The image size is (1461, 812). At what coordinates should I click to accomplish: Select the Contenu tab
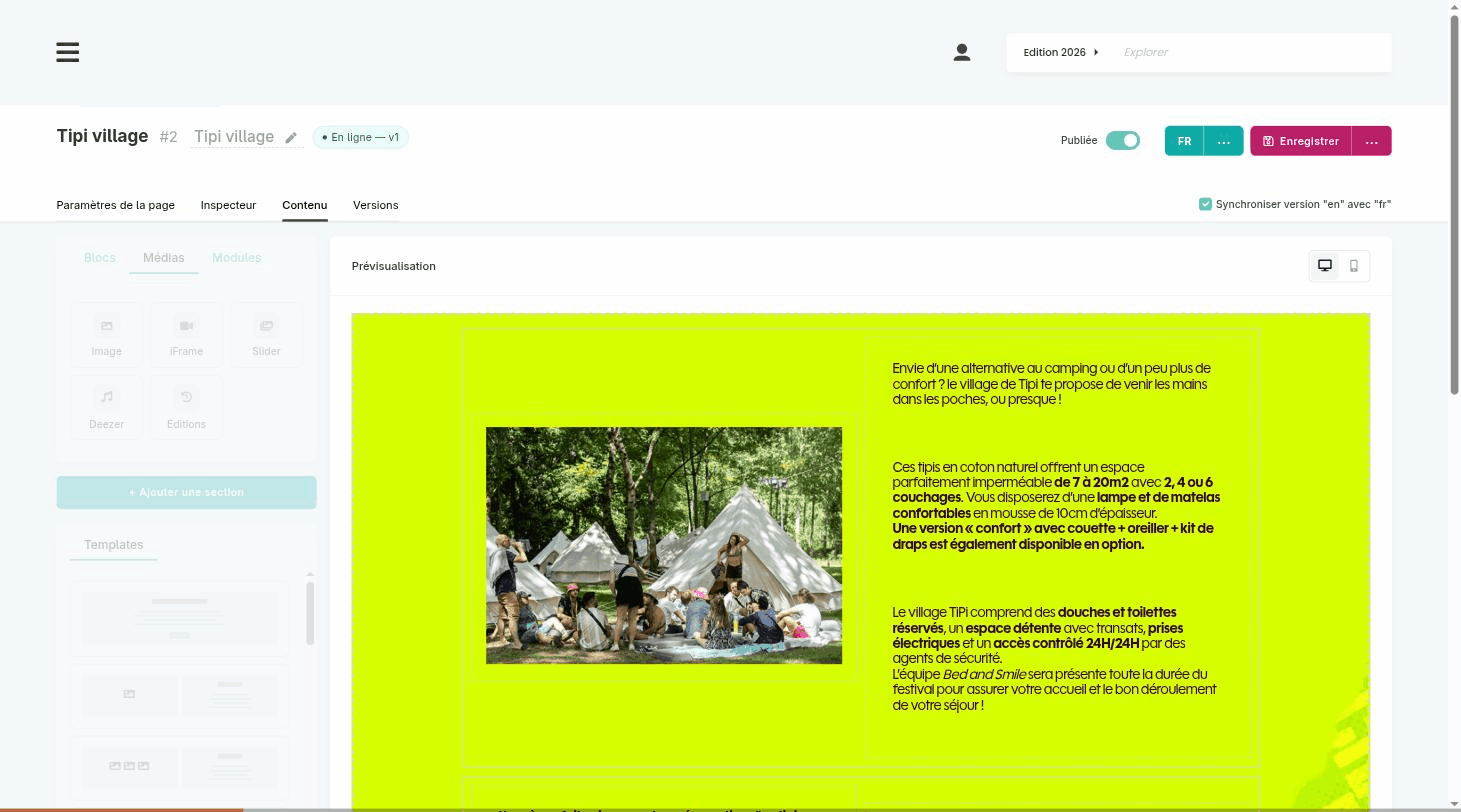coord(305,205)
